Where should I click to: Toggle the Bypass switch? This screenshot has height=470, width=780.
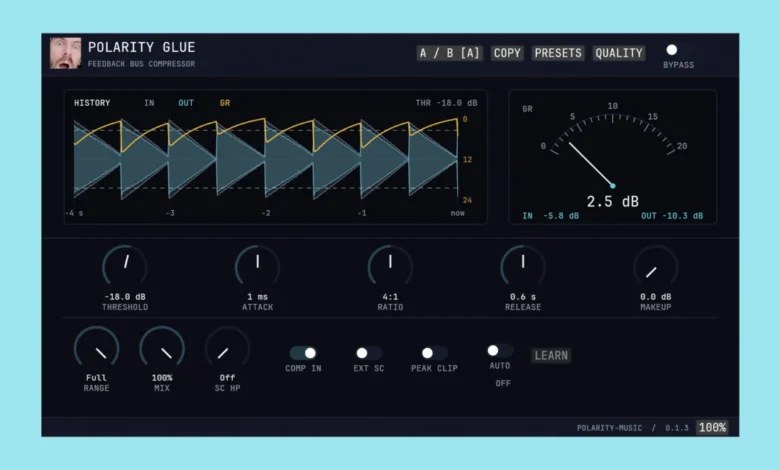point(672,50)
